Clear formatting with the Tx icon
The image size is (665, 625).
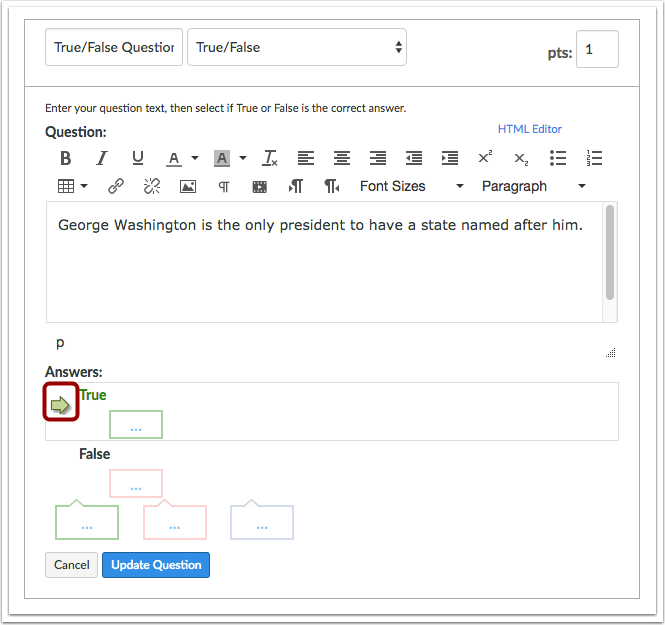click(x=270, y=159)
